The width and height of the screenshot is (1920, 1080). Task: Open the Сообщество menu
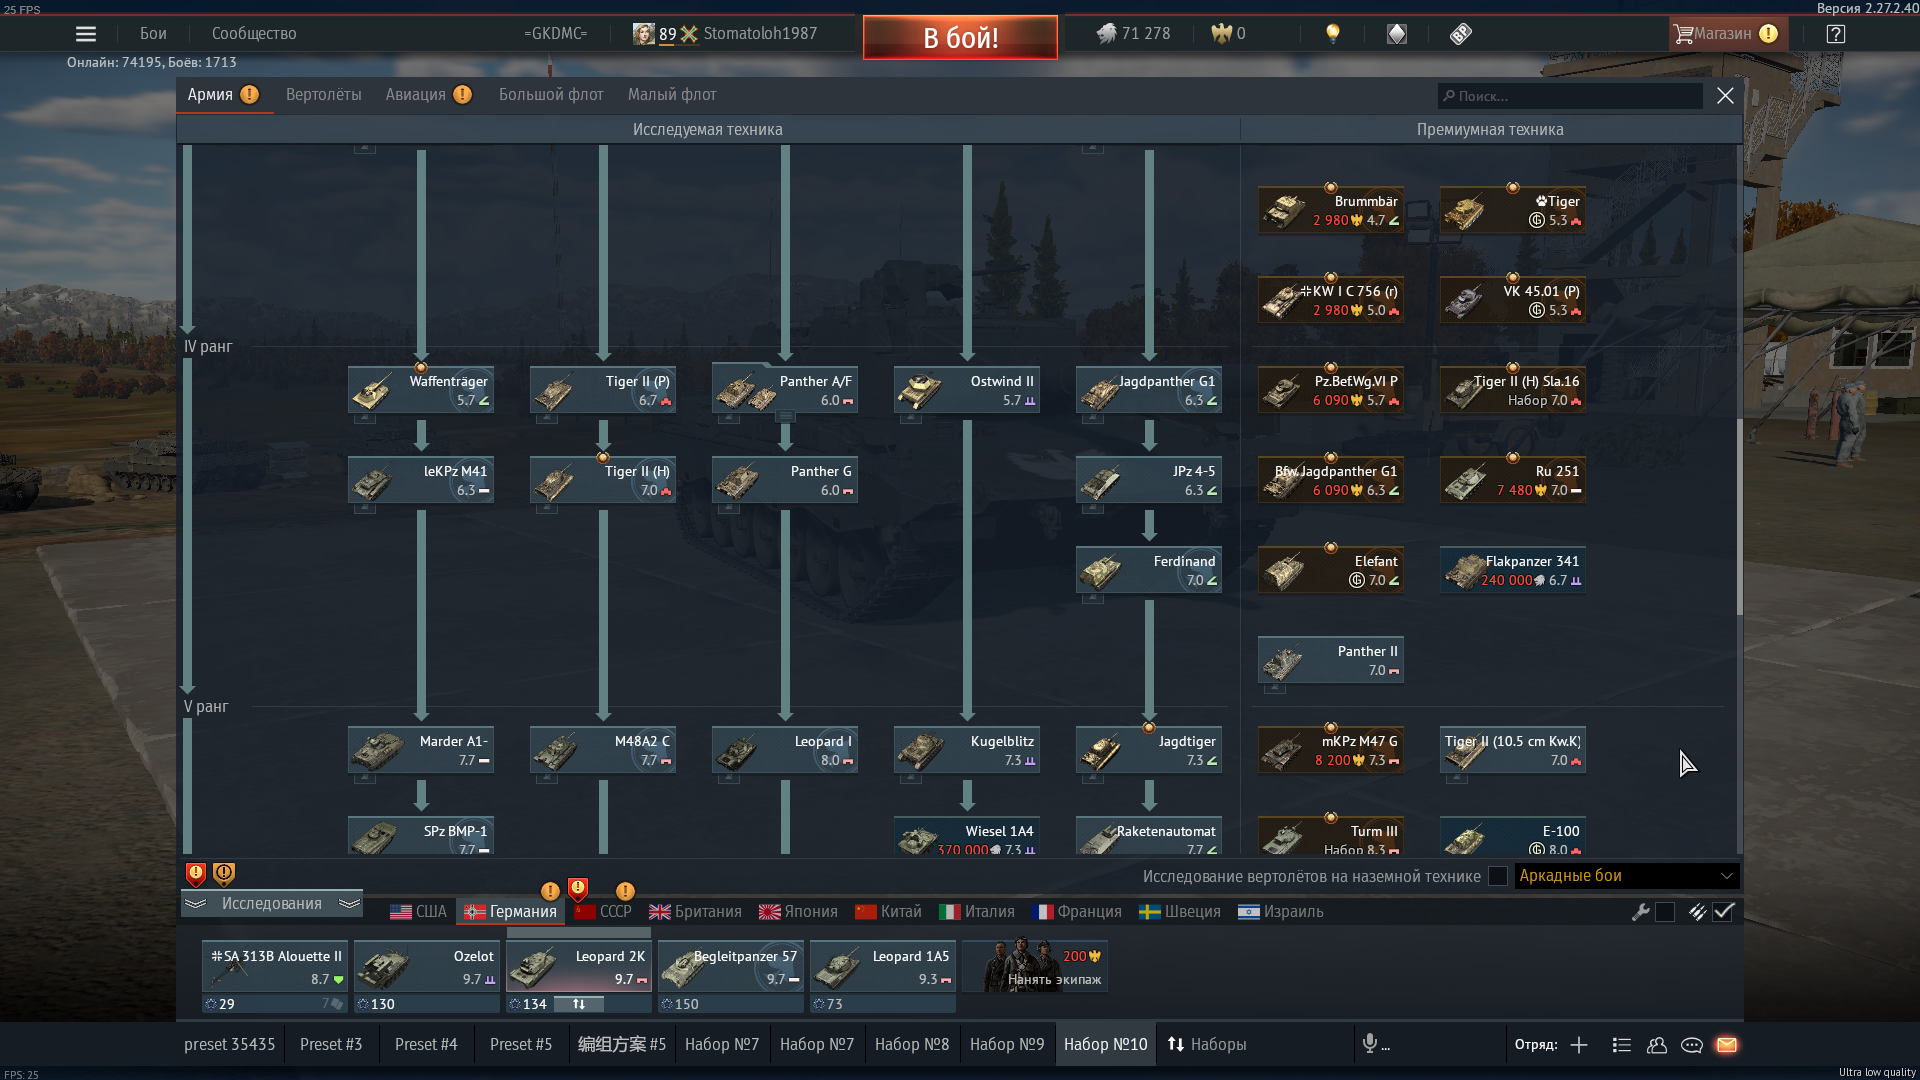(254, 34)
